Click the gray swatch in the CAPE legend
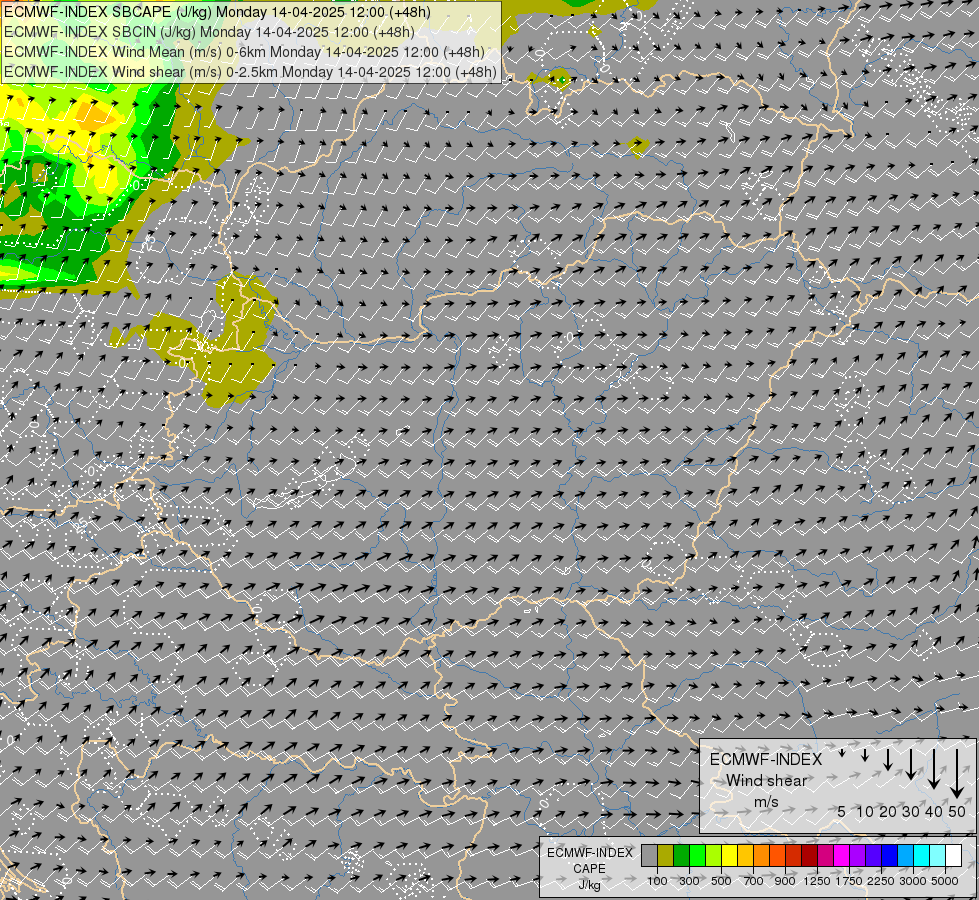Viewport: 979px width, 900px height. (x=649, y=855)
